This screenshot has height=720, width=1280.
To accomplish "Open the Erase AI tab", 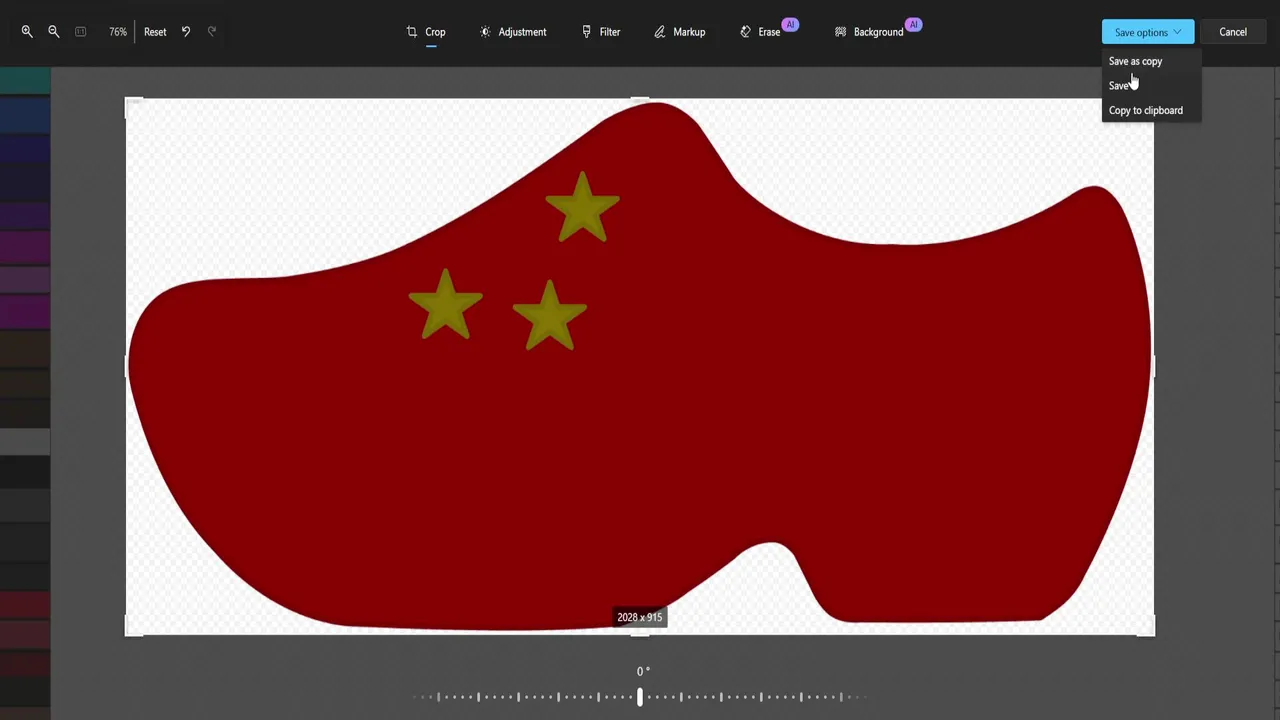I will (768, 32).
